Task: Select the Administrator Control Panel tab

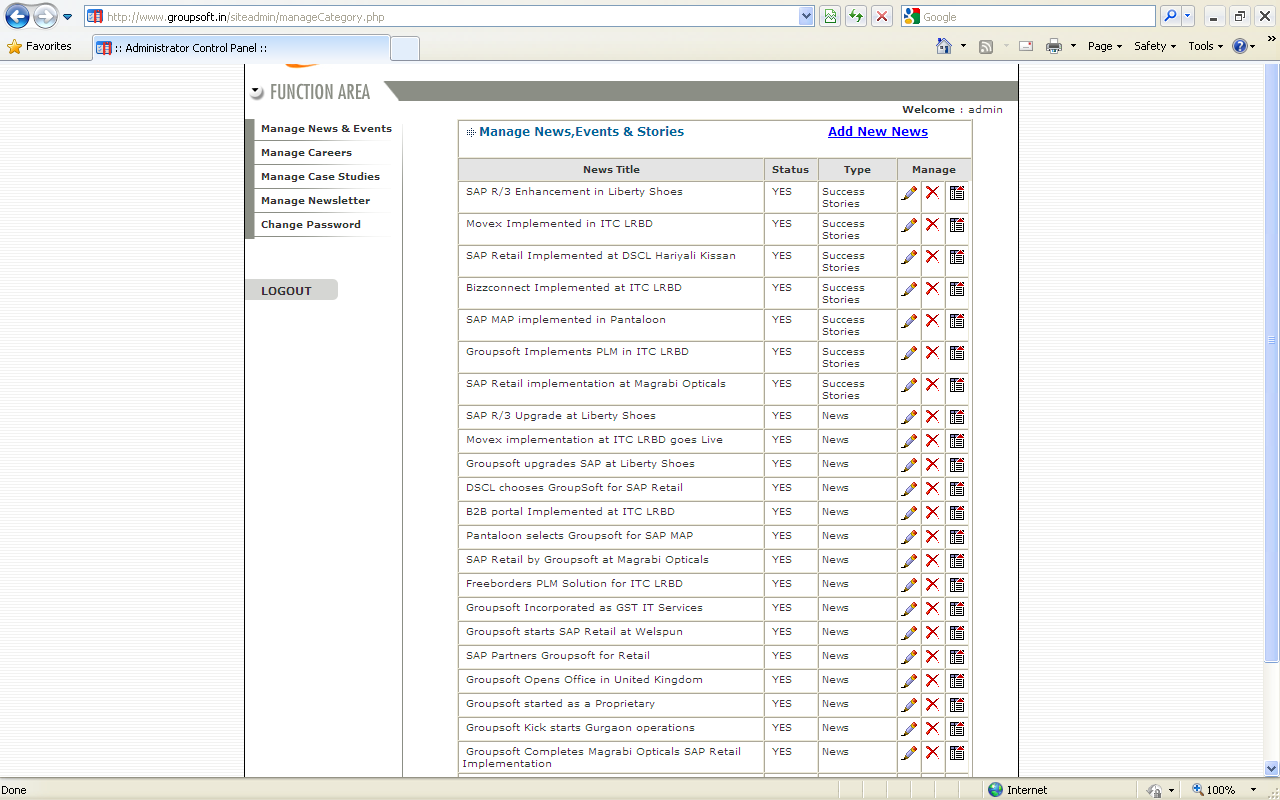Action: [241, 48]
